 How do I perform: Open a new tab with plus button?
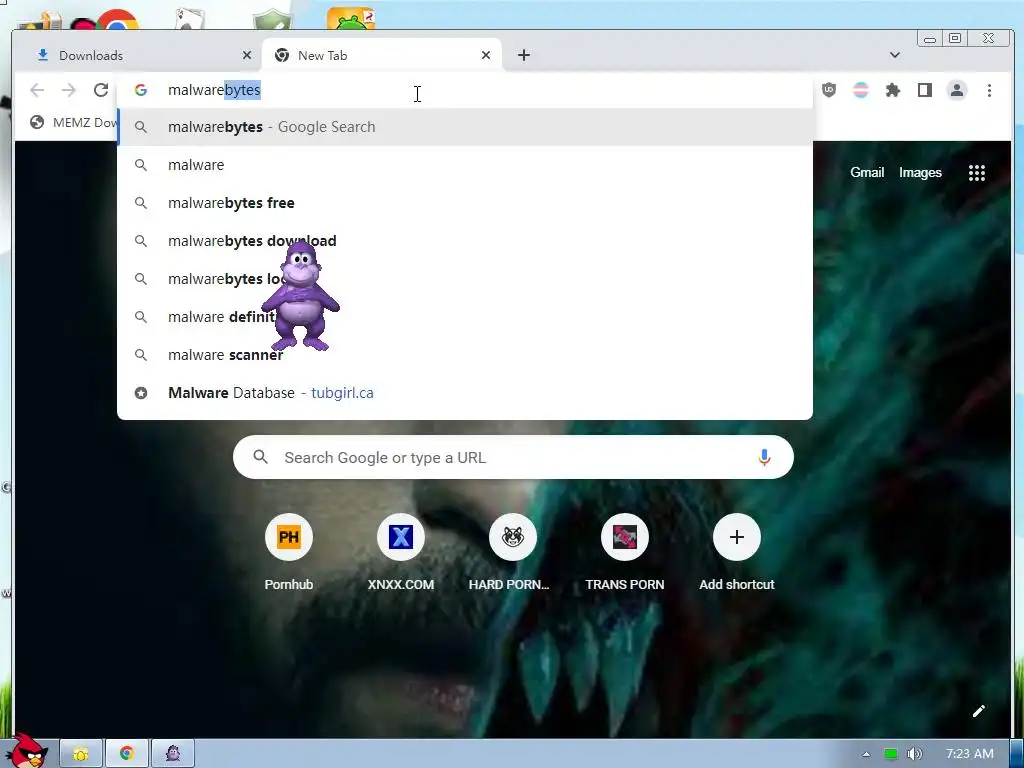coord(524,56)
